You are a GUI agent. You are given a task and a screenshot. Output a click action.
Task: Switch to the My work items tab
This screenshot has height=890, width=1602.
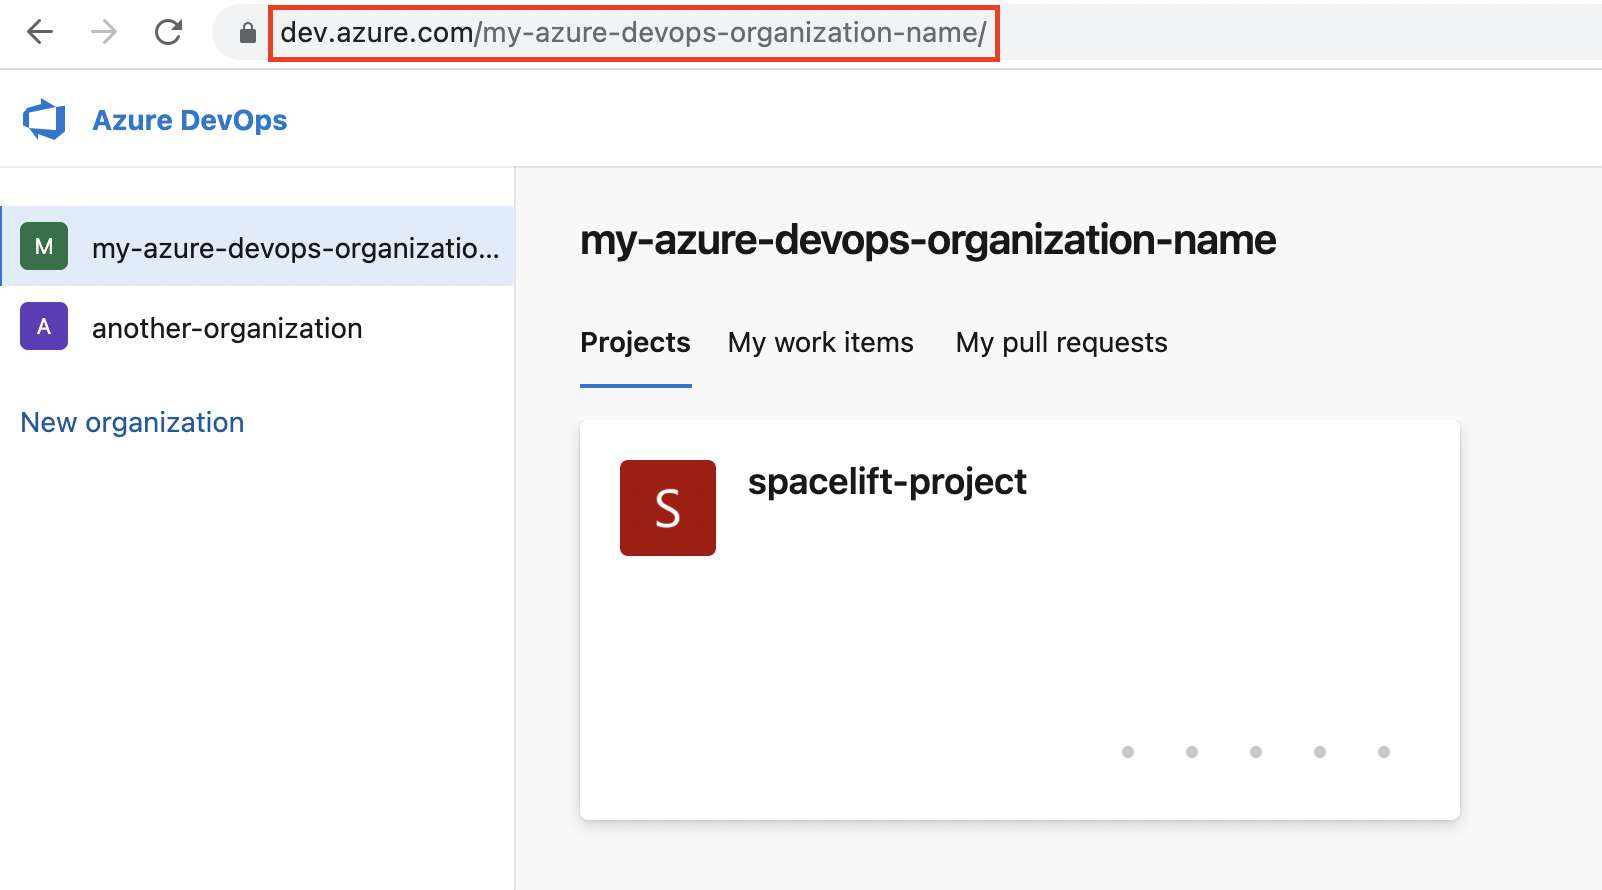820,343
